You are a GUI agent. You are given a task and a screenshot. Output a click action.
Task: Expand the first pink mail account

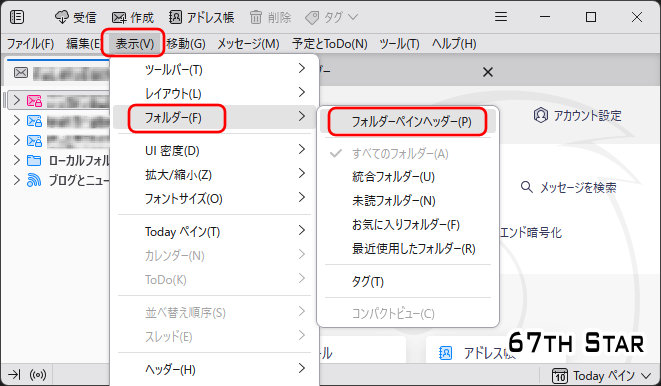point(16,100)
